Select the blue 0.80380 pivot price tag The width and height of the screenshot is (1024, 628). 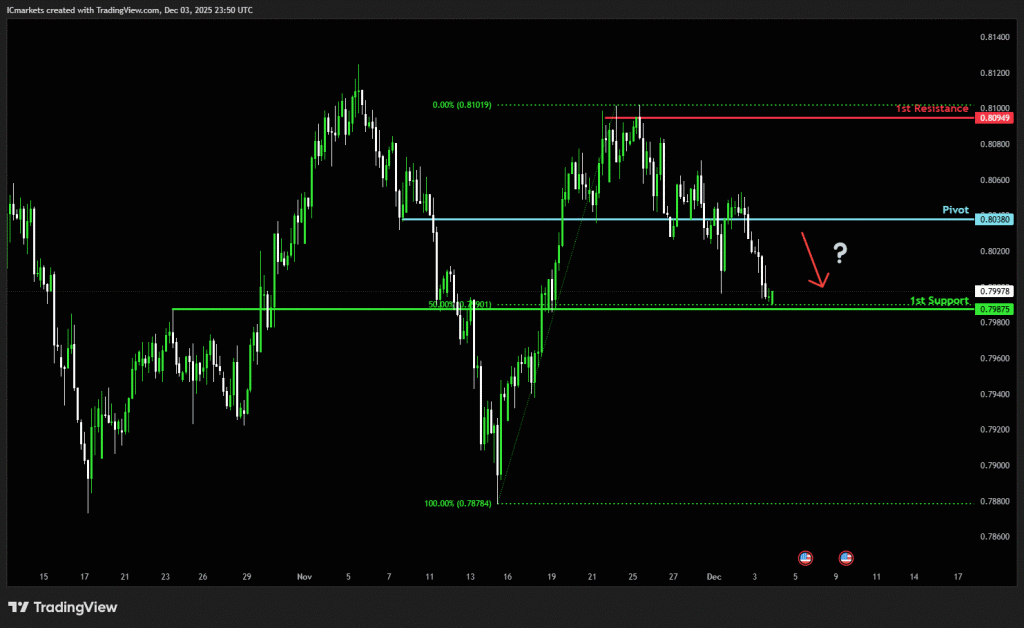pyautogui.click(x=996, y=219)
